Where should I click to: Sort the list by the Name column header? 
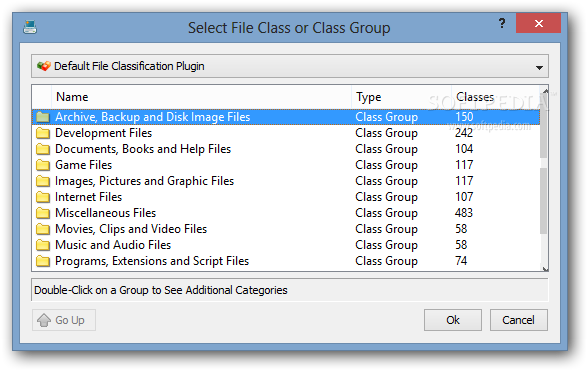201,97
